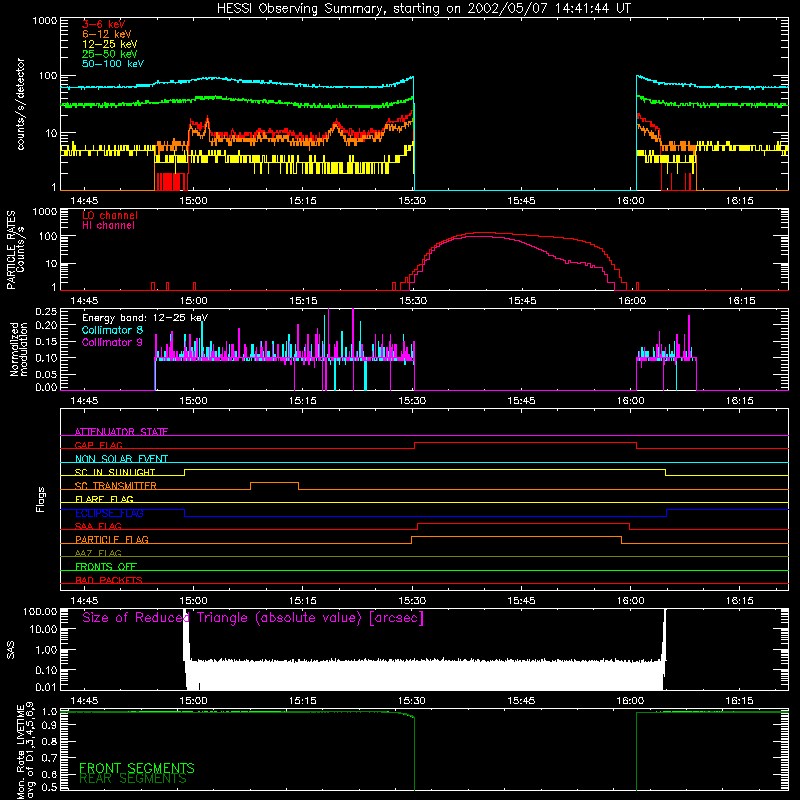This screenshot has height=800, width=800.
Task: Click the FRONTS OFF flag label
Action: click(x=106, y=567)
